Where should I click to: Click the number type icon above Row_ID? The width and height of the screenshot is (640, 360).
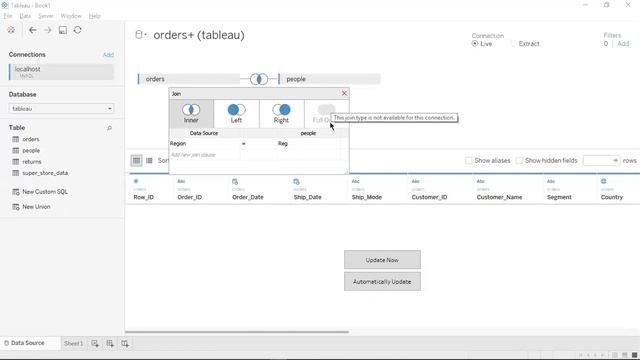[x=136, y=181]
